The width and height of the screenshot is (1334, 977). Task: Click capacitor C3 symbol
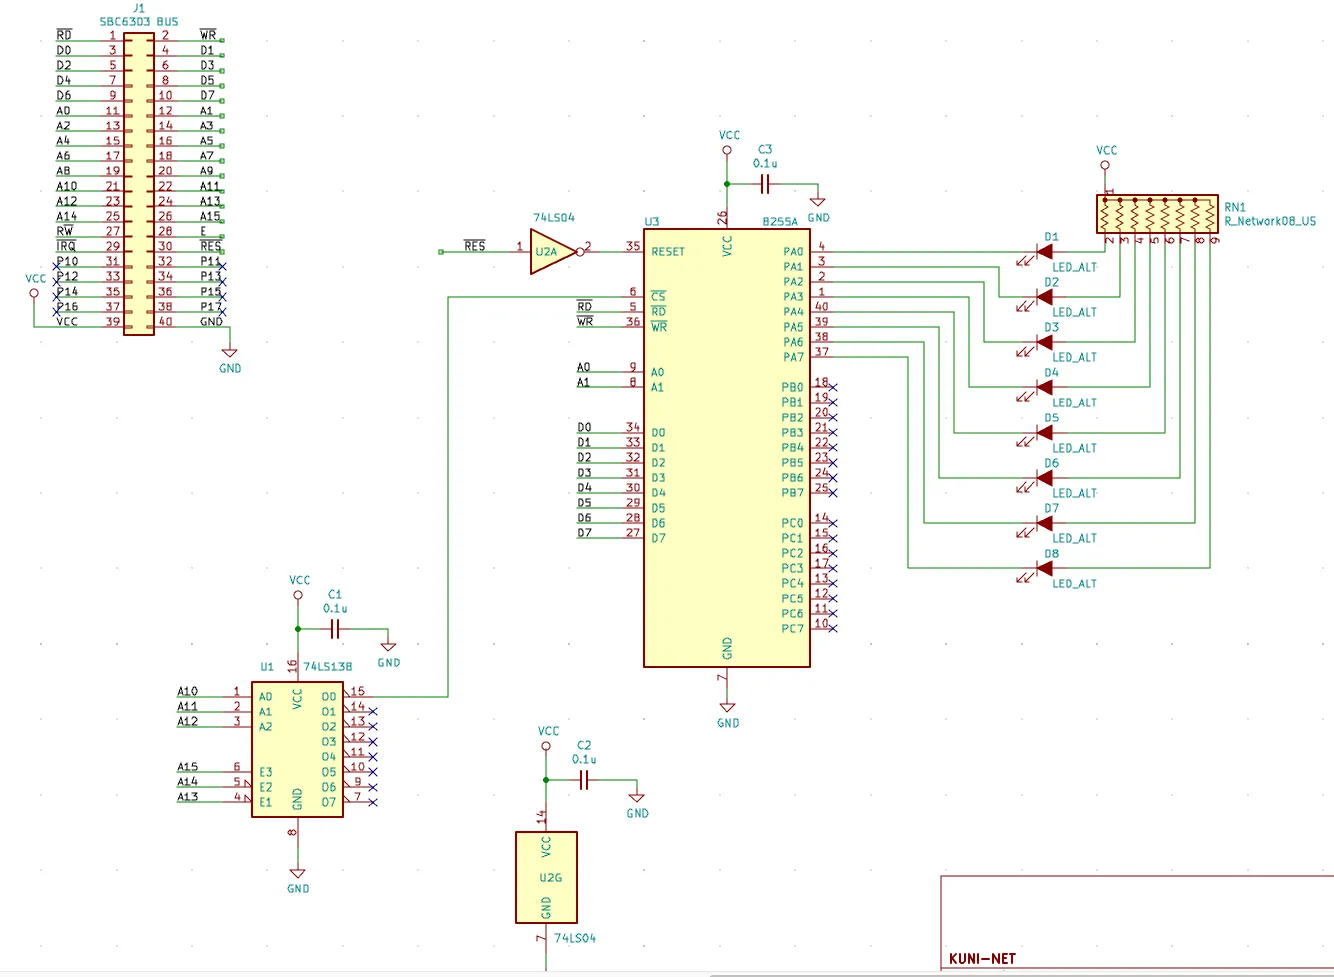(765, 184)
